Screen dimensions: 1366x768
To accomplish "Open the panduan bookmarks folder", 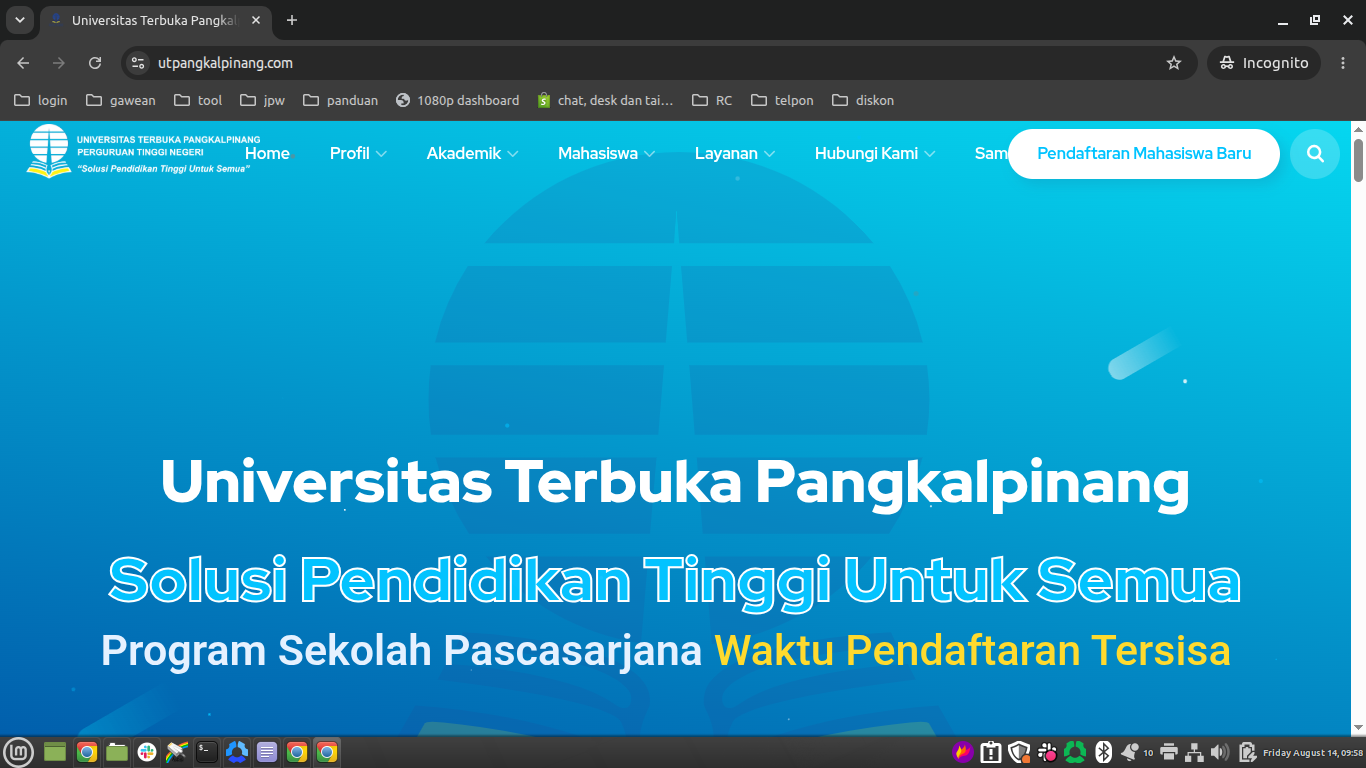I will click(x=341, y=100).
